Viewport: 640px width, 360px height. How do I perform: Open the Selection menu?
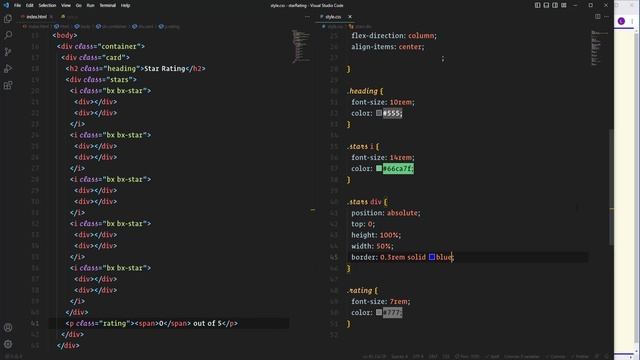47,5
